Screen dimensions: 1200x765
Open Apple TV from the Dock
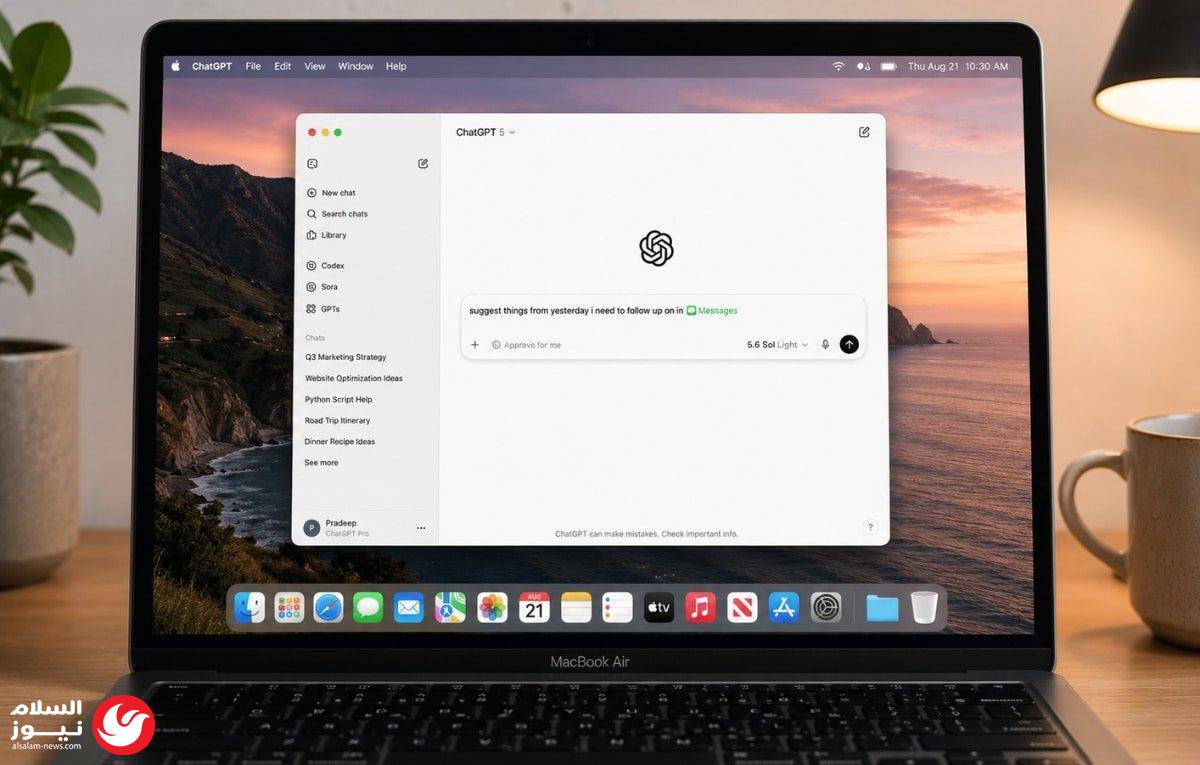coord(659,607)
